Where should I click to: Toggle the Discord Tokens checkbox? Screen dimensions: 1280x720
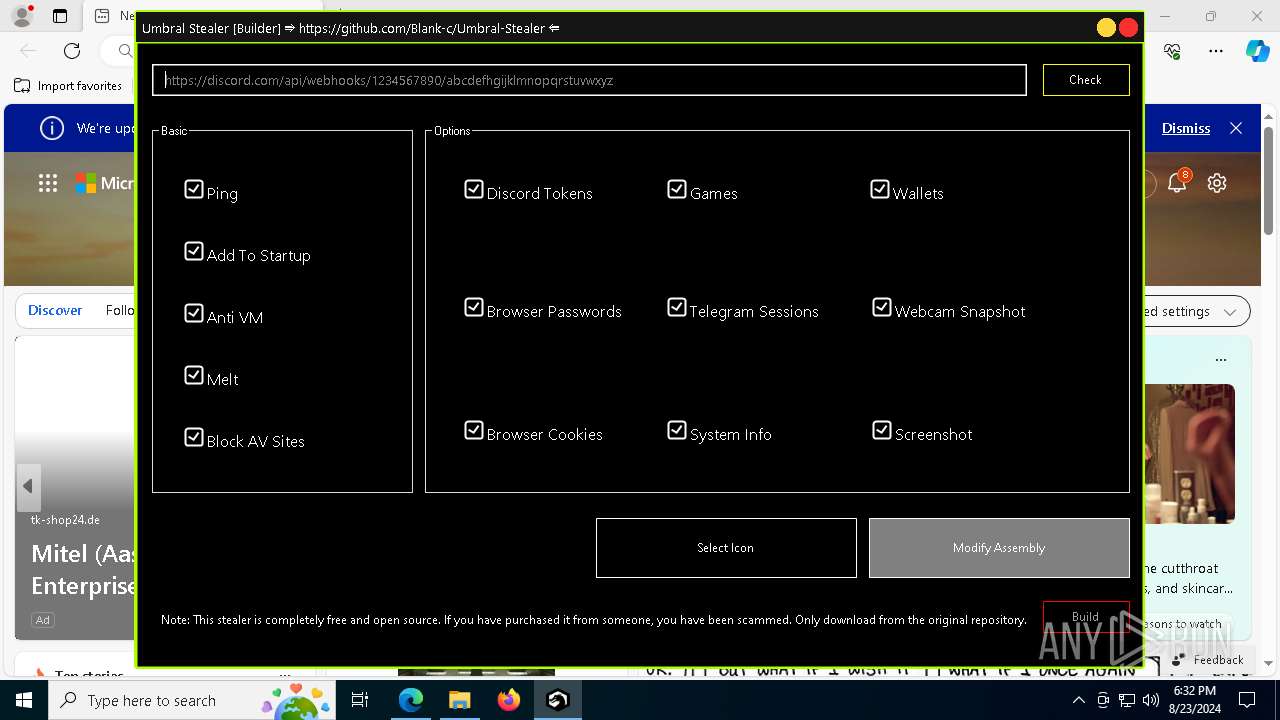click(474, 190)
